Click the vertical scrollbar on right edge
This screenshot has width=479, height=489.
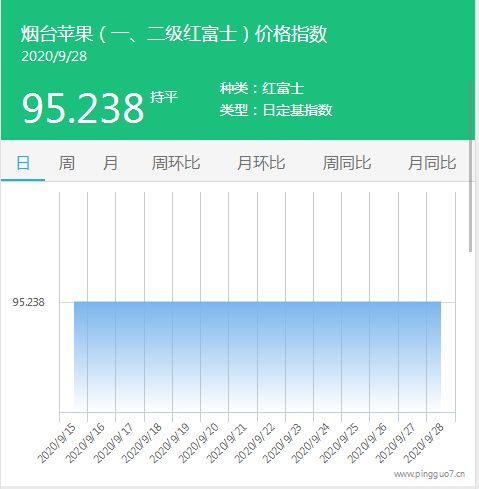tap(470, 167)
